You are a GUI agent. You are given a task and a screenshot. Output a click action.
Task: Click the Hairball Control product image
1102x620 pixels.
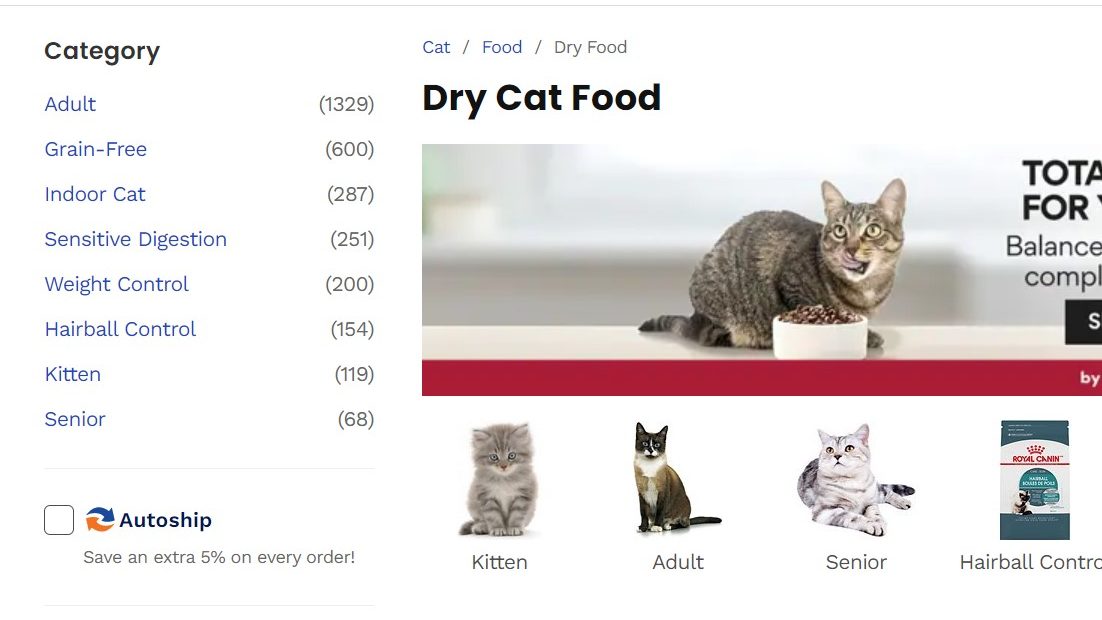[1034, 480]
